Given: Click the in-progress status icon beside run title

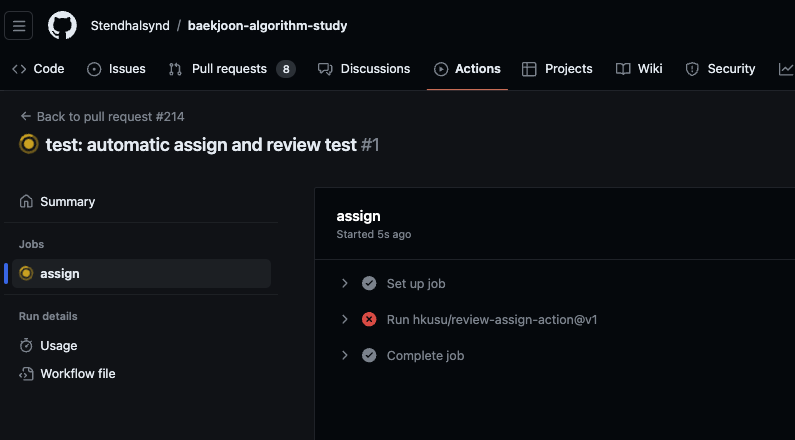Looking at the screenshot, I should point(29,144).
